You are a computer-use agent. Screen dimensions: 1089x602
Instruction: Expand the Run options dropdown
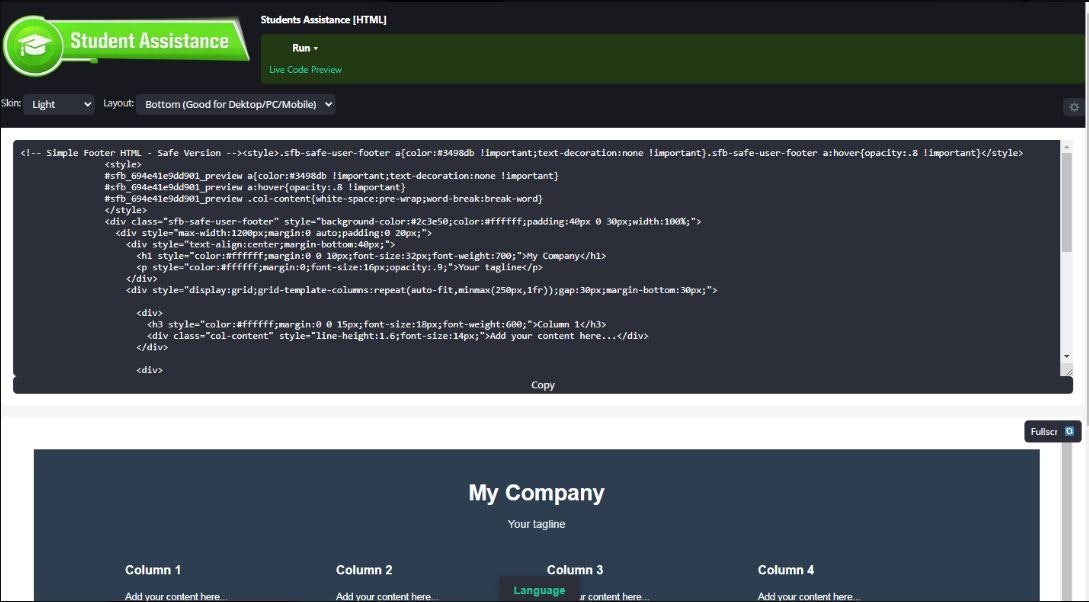point(305,47)
